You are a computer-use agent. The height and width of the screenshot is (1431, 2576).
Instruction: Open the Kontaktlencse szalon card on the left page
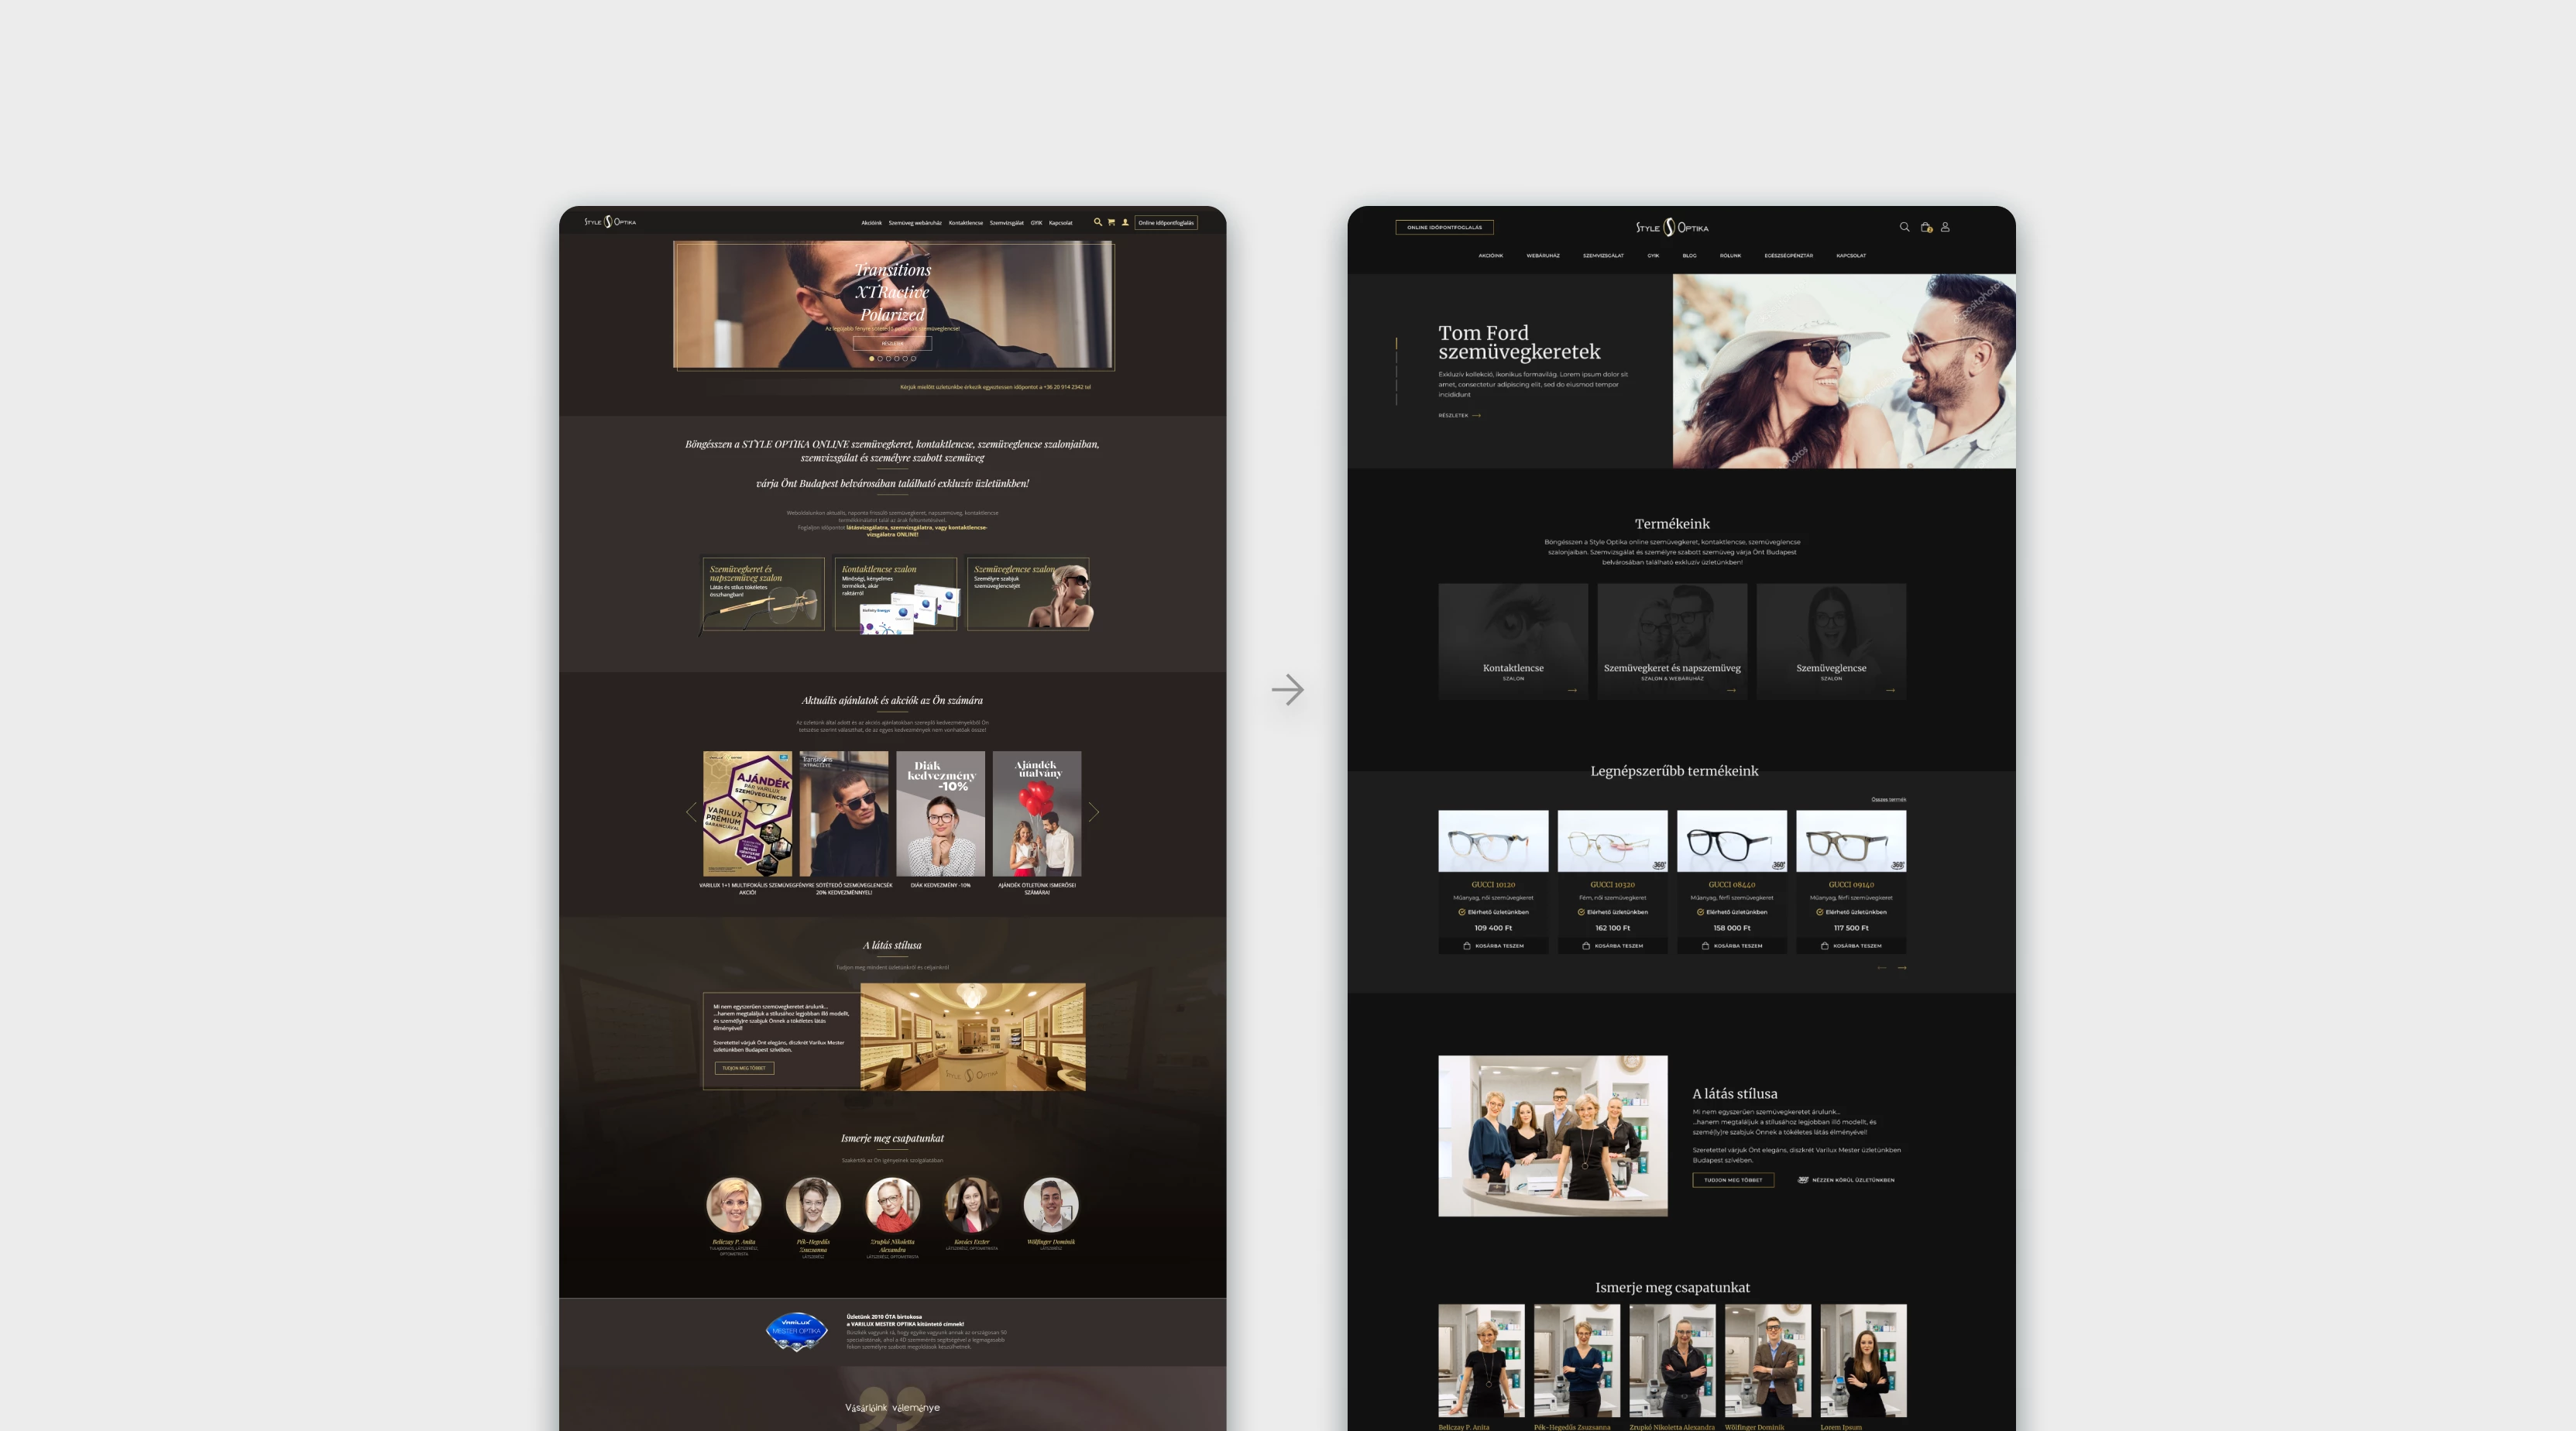click(895, 594)
